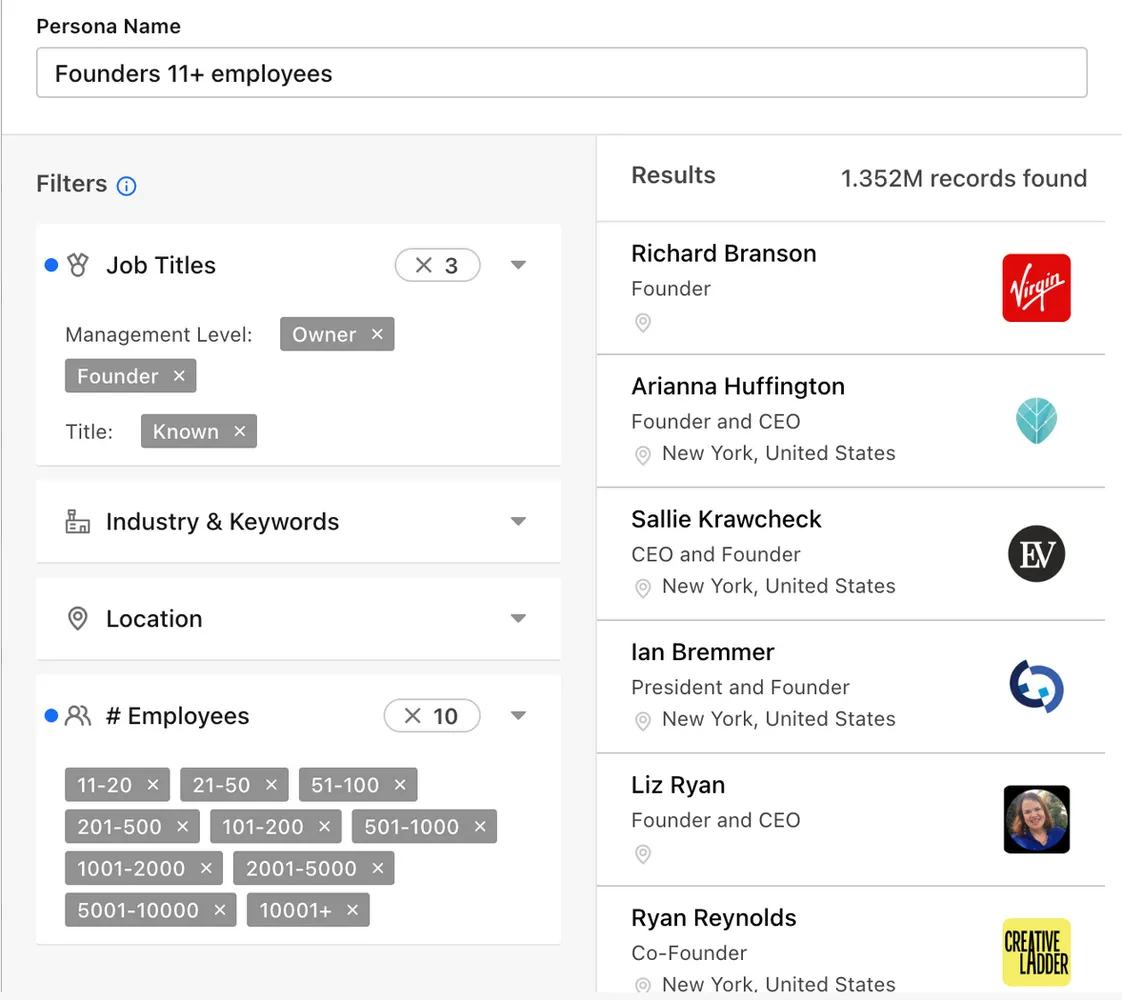Remove the 2001-5000 employees tag
Viewport: 1122px width, 1000px height.
(378, 868)
